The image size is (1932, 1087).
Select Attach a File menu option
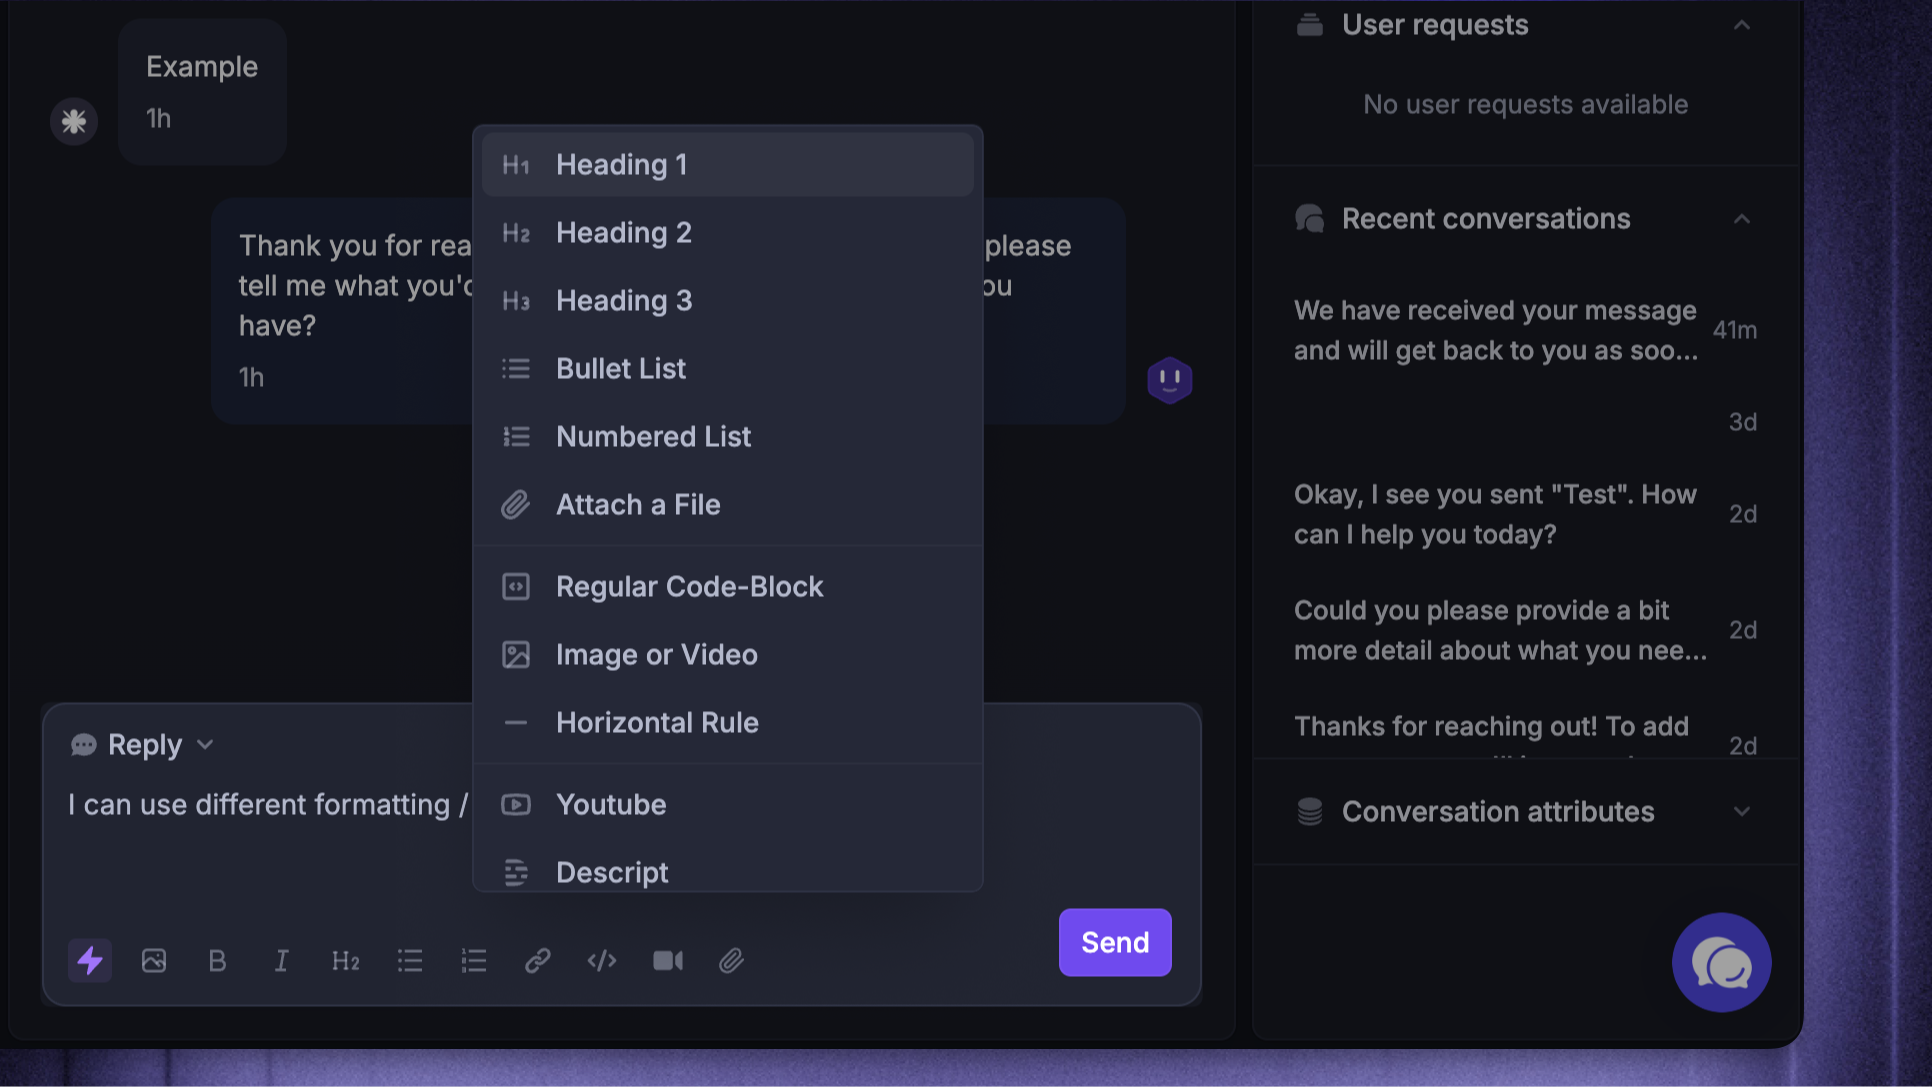point(728,504)
